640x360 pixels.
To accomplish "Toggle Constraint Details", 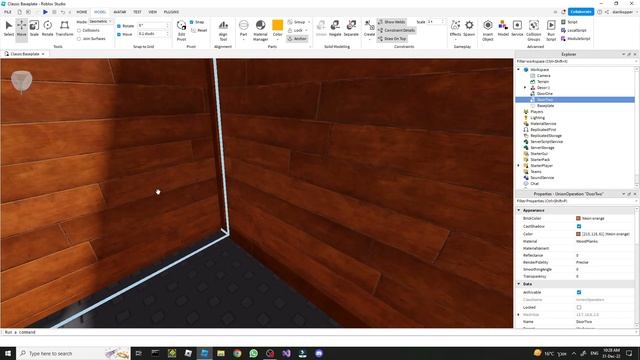I will click(x=396, y=30).
